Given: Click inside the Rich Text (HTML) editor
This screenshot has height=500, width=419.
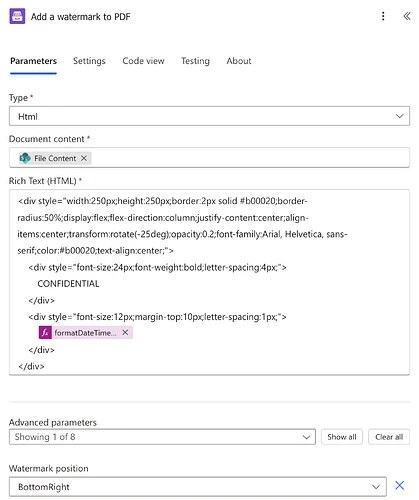Looking at the screenshot, I should (x=209, y=283).
